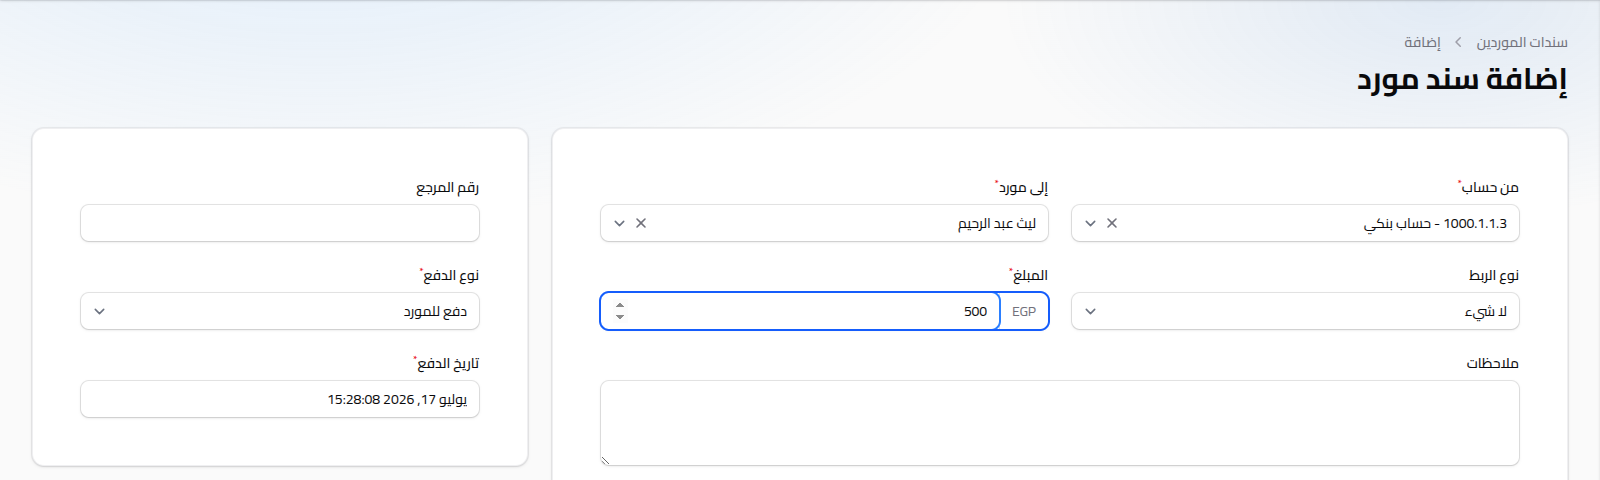This screenshot has height=480, width=1600.
Task: Increase the amount with the up arrow
Action: tap(620, 306)
